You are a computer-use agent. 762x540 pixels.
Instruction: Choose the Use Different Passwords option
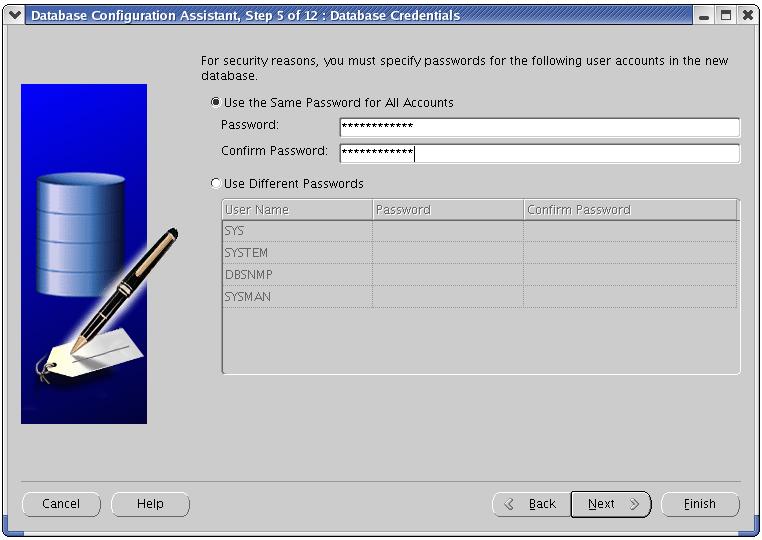tap(216, 184)
